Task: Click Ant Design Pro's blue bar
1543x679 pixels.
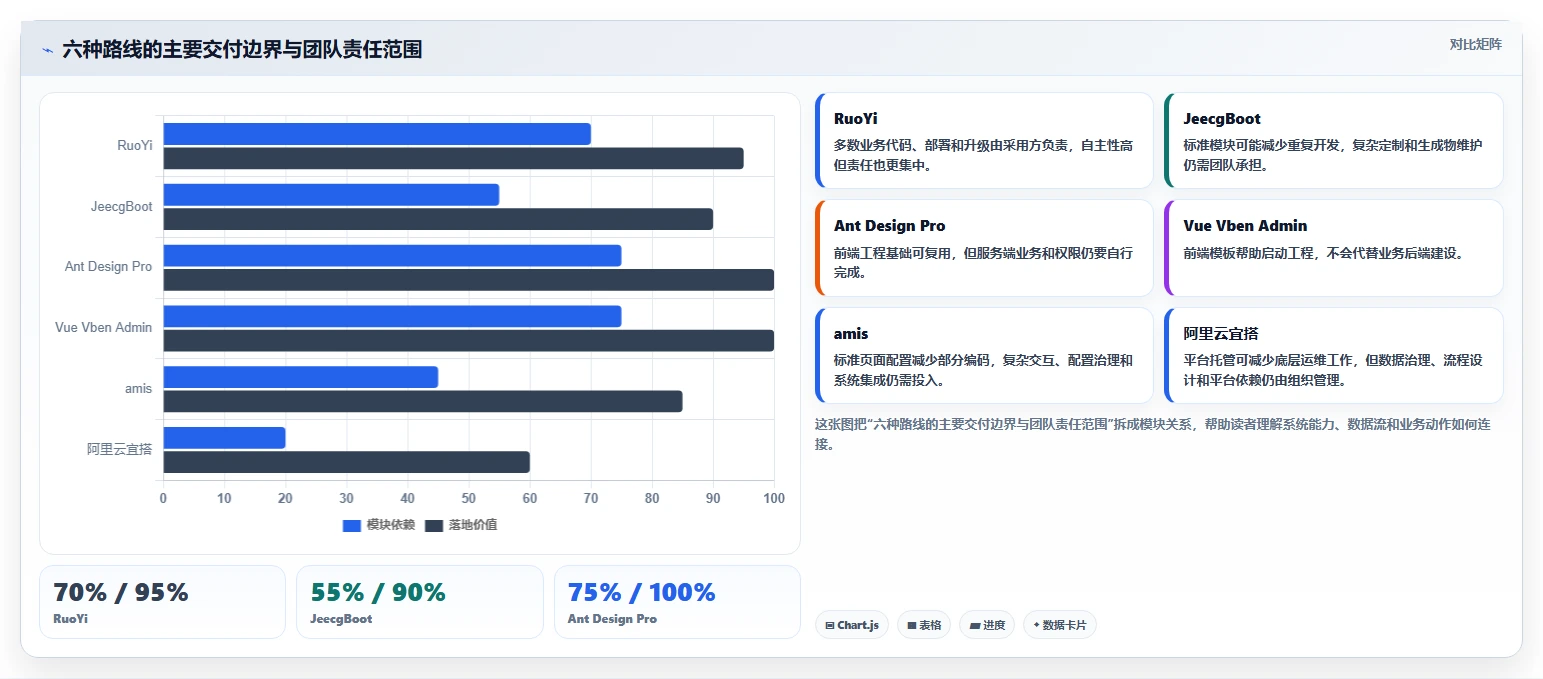Action: [x=392, y=256]
